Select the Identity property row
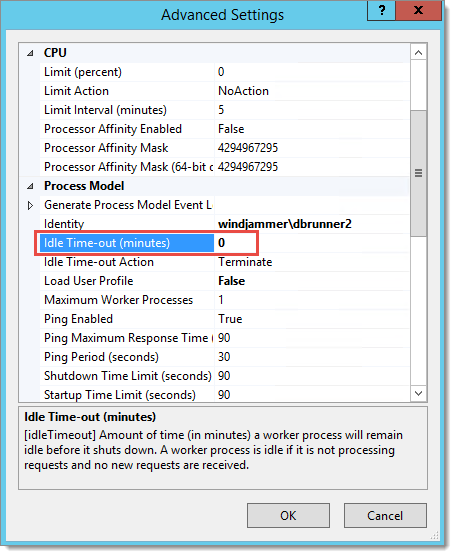Screen dimensions: 455x556 pyautogui.click(x=224, y=224)
